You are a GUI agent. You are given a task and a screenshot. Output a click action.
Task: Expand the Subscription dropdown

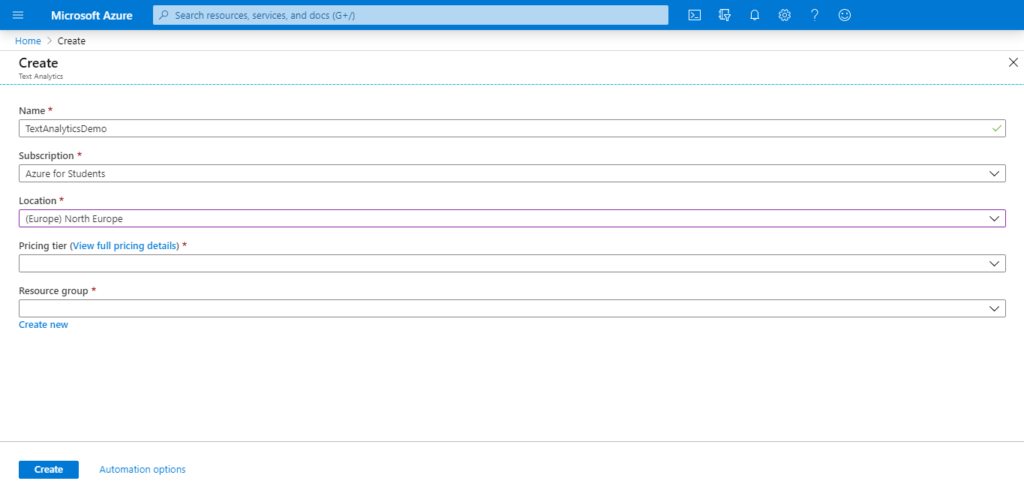[x=512, y=173]
